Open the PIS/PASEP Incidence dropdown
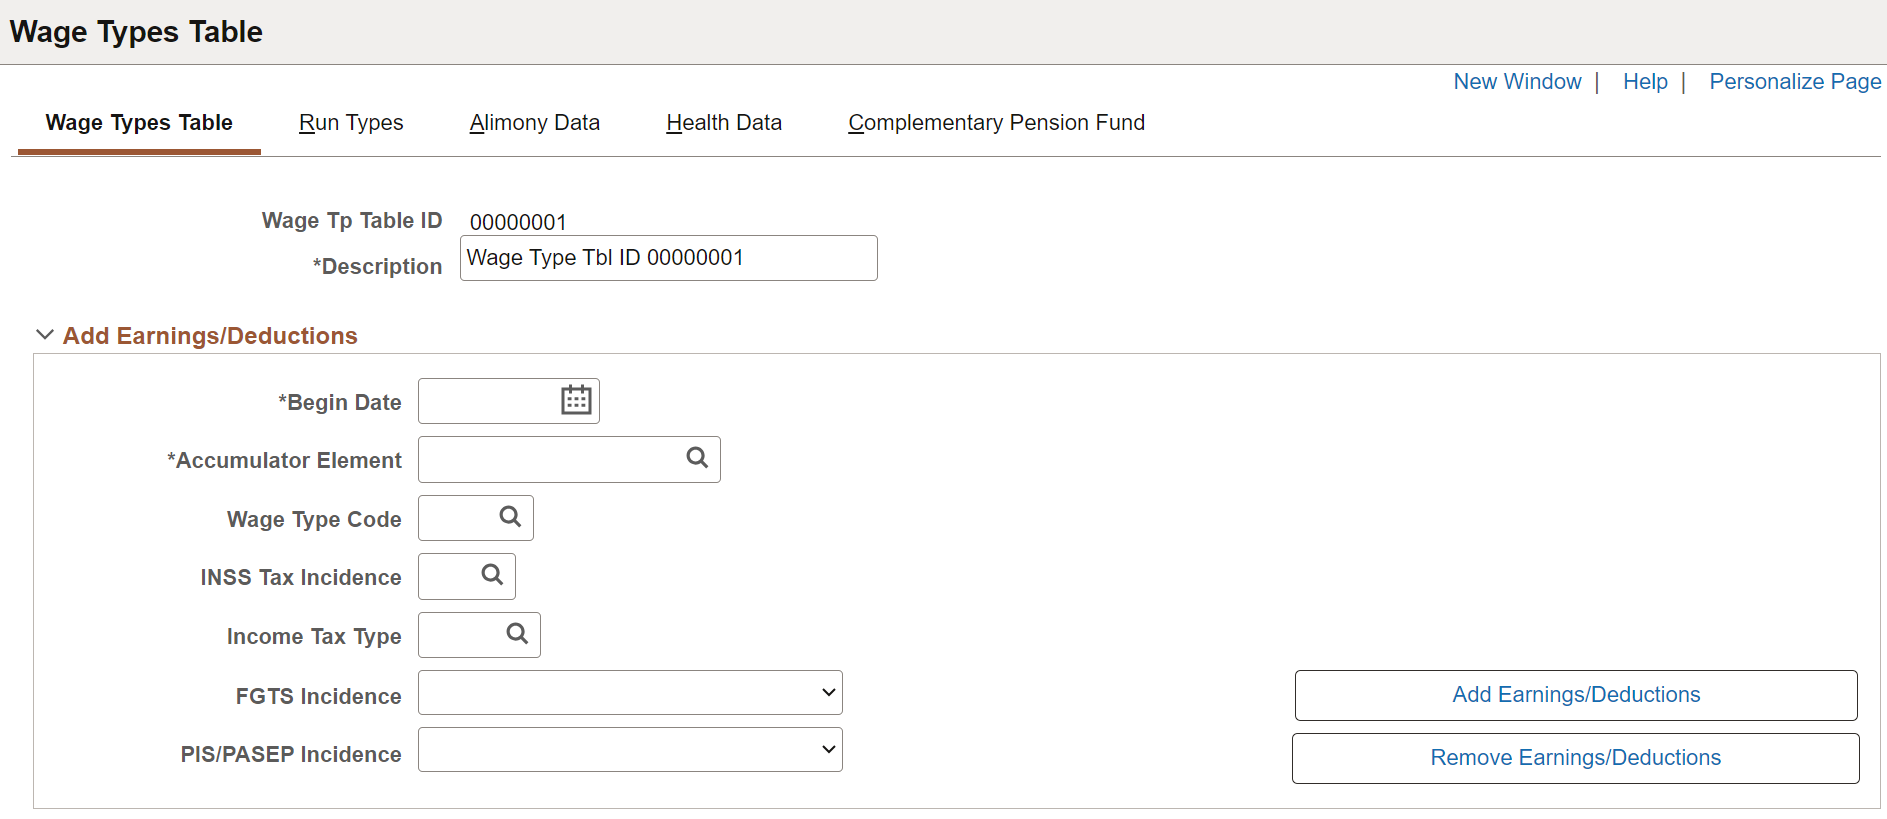Screen dimensions: 1887x819 point(630,750)
